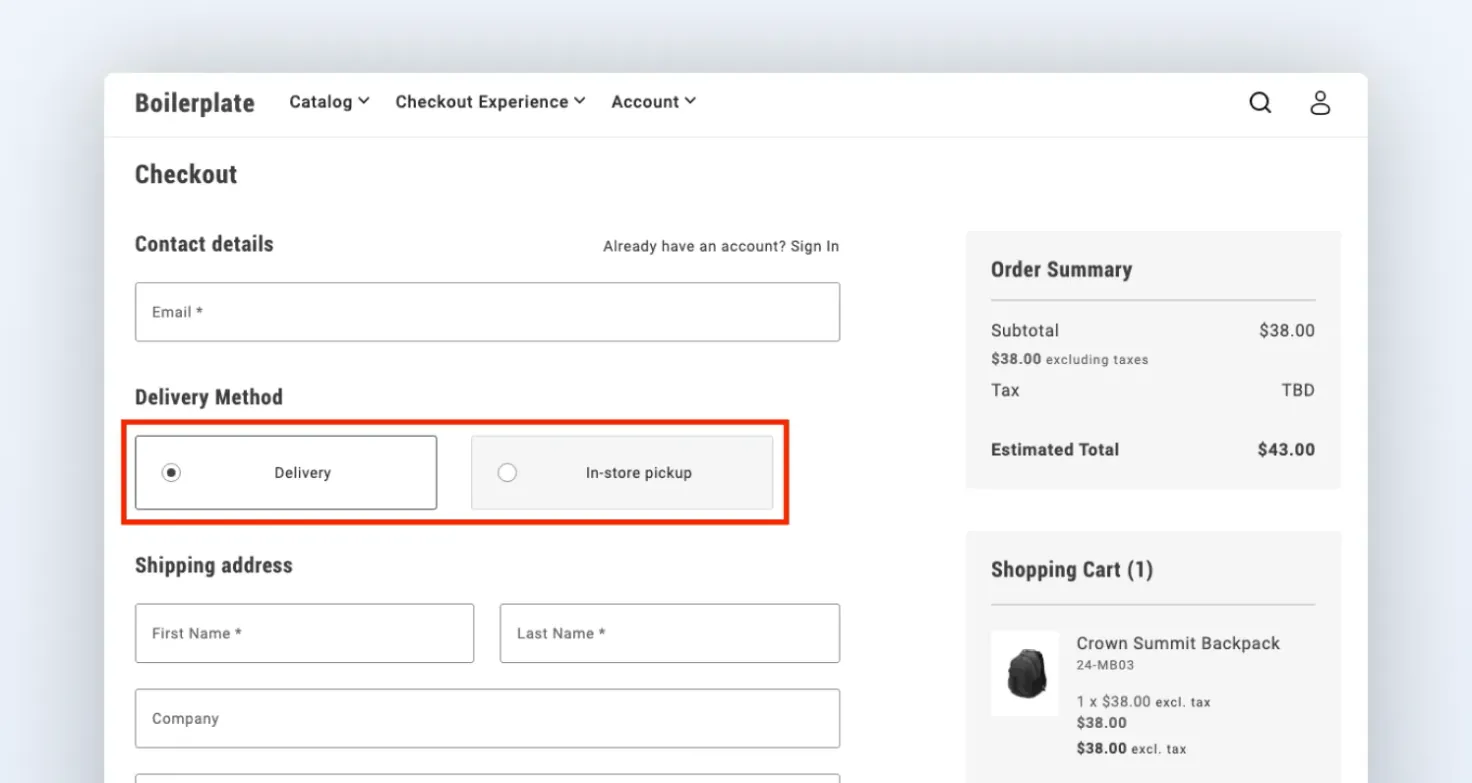
Task: Open the Catalog menu
Action: [x=329, y=101]
